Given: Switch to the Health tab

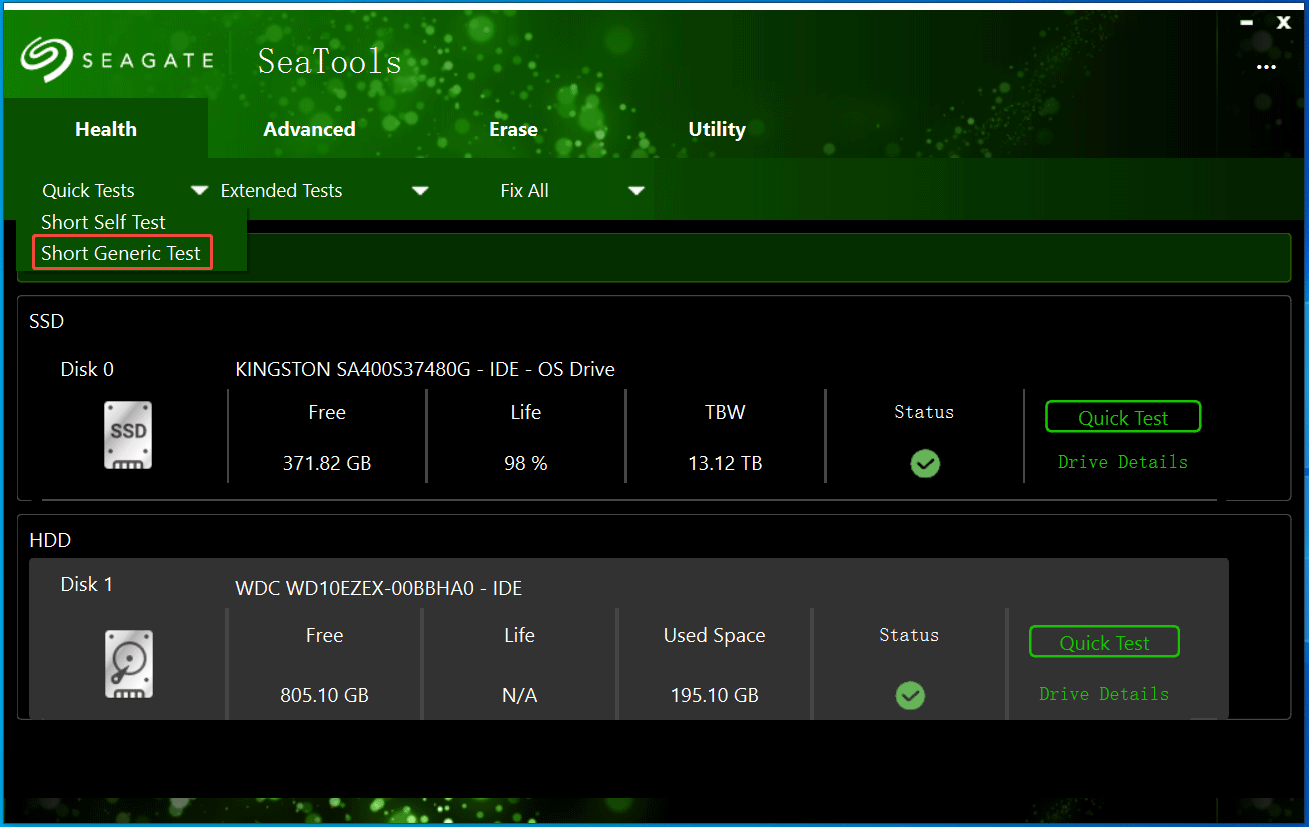Looking at the screenshot, I should (105, 128).
